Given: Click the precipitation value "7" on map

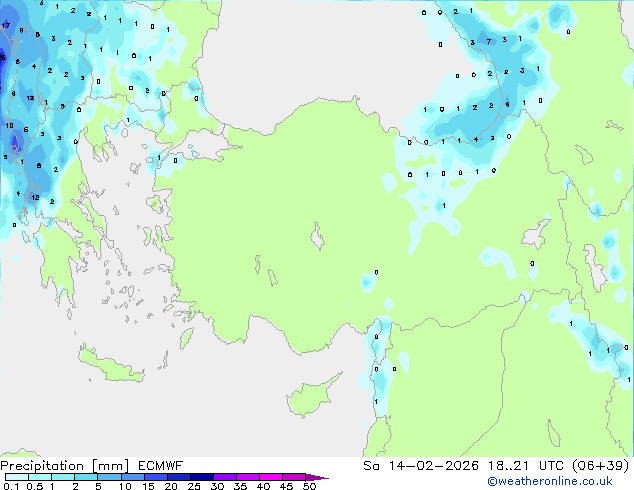Looking at the screenshot, I should (x=489, y=41).
